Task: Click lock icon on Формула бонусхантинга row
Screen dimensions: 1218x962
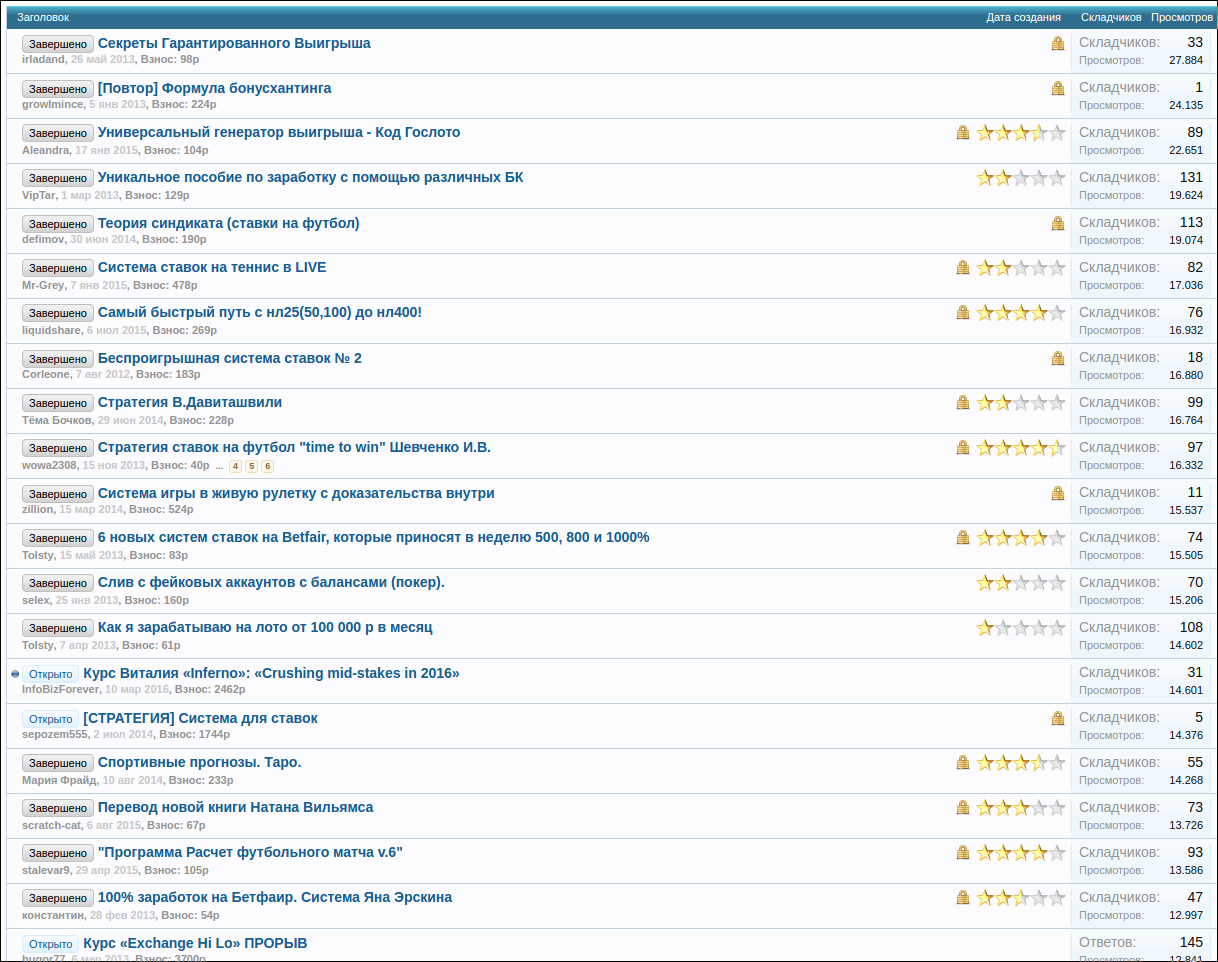Action: (1058, 88)
